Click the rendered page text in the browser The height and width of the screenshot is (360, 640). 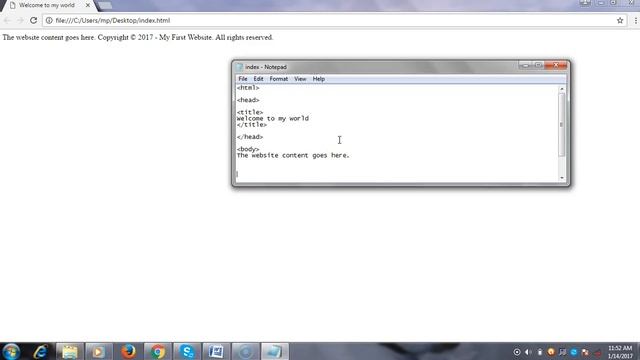tap(138, 37)
